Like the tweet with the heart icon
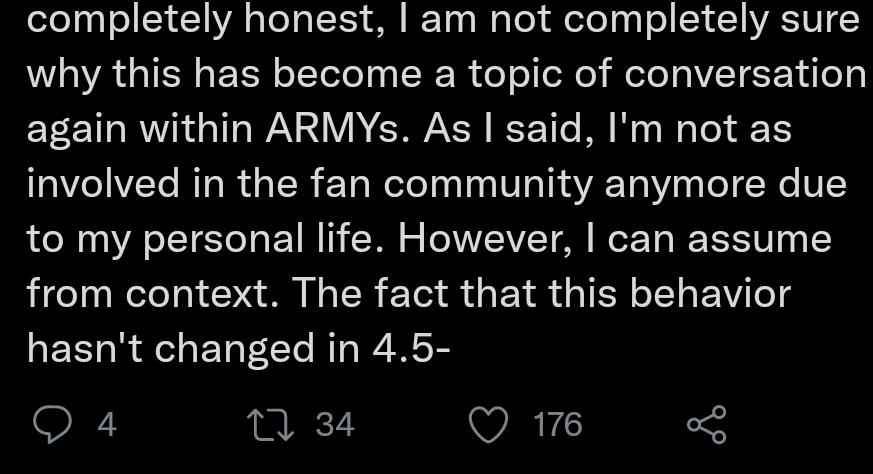 click(489, 425)
